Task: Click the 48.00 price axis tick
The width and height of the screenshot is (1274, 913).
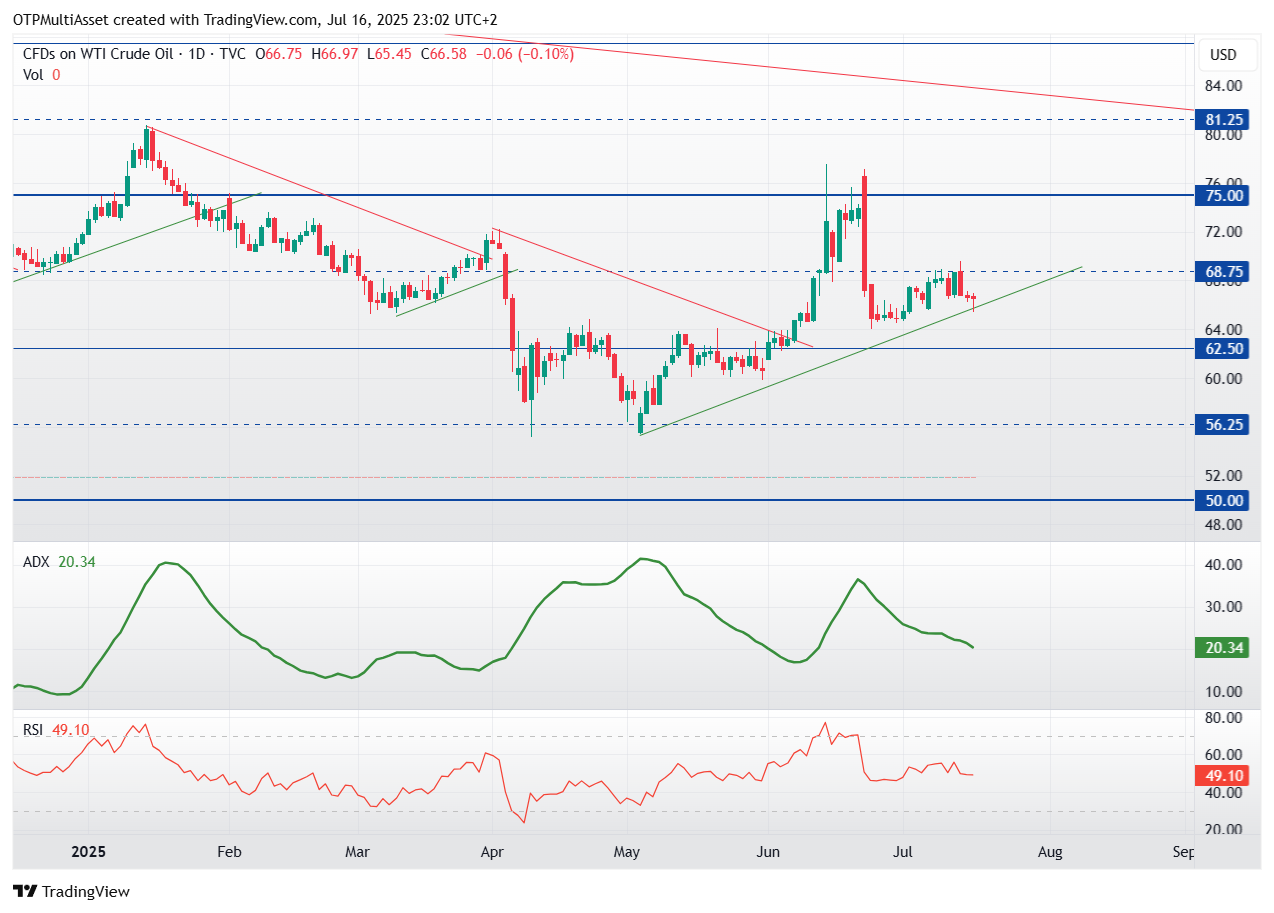Action: click(x=1223, y=524)
